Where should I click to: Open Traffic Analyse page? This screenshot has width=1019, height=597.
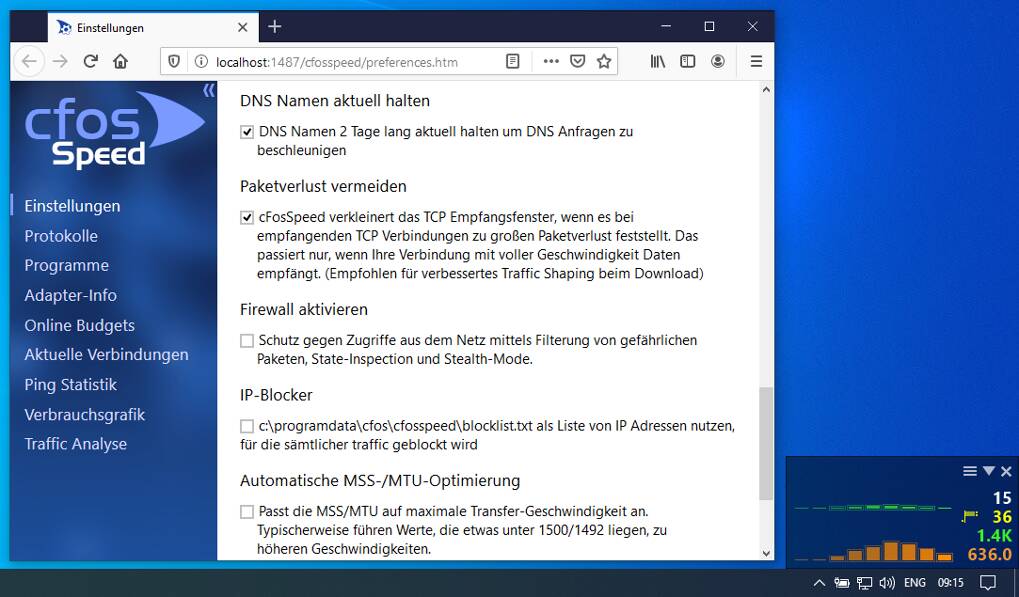[x=75, y=444]
